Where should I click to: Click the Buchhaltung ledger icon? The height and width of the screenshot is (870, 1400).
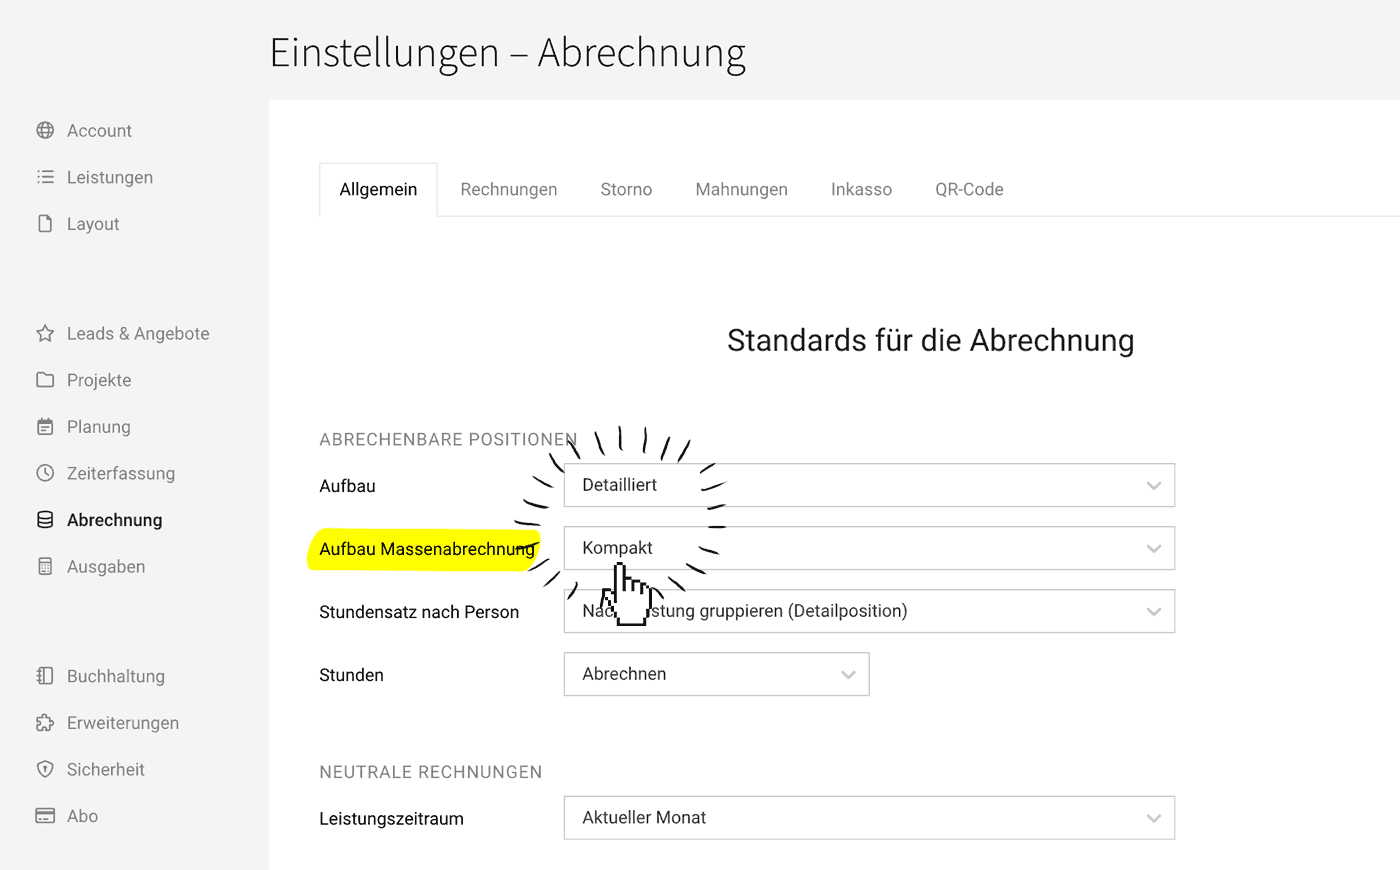[x=45, y=676]
